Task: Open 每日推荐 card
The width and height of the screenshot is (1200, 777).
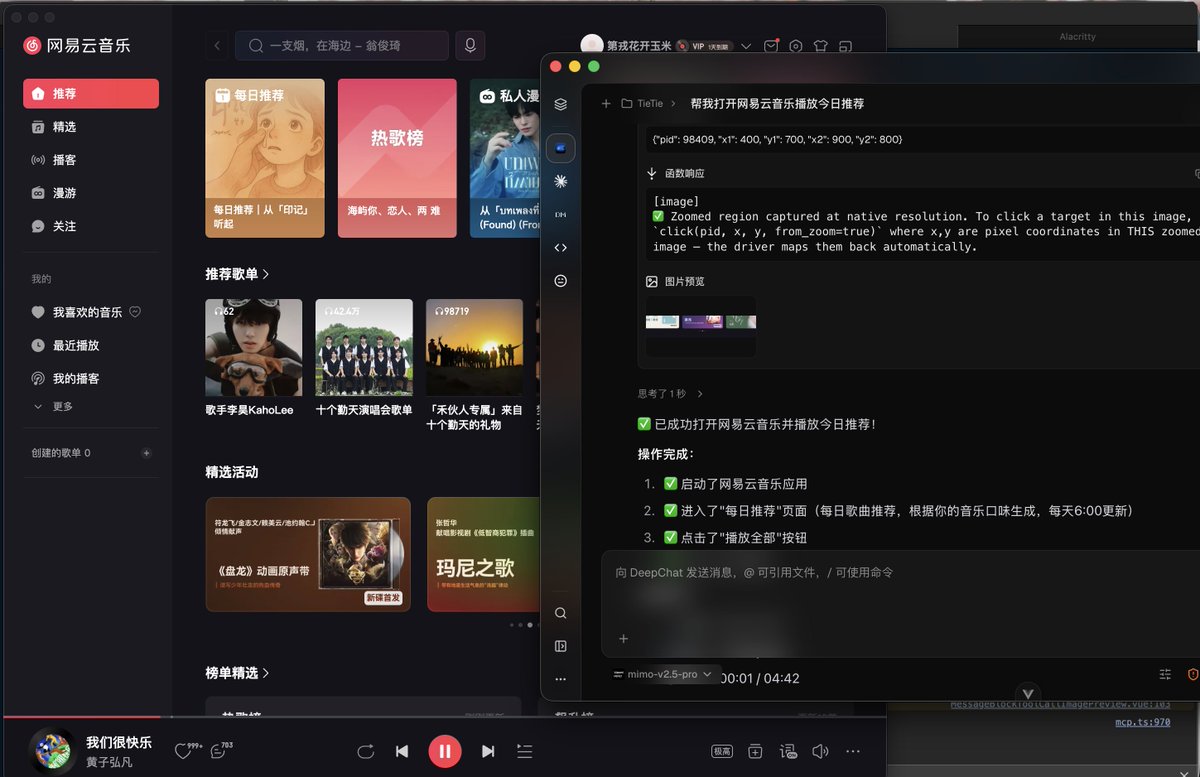Action: click(265, 158)
